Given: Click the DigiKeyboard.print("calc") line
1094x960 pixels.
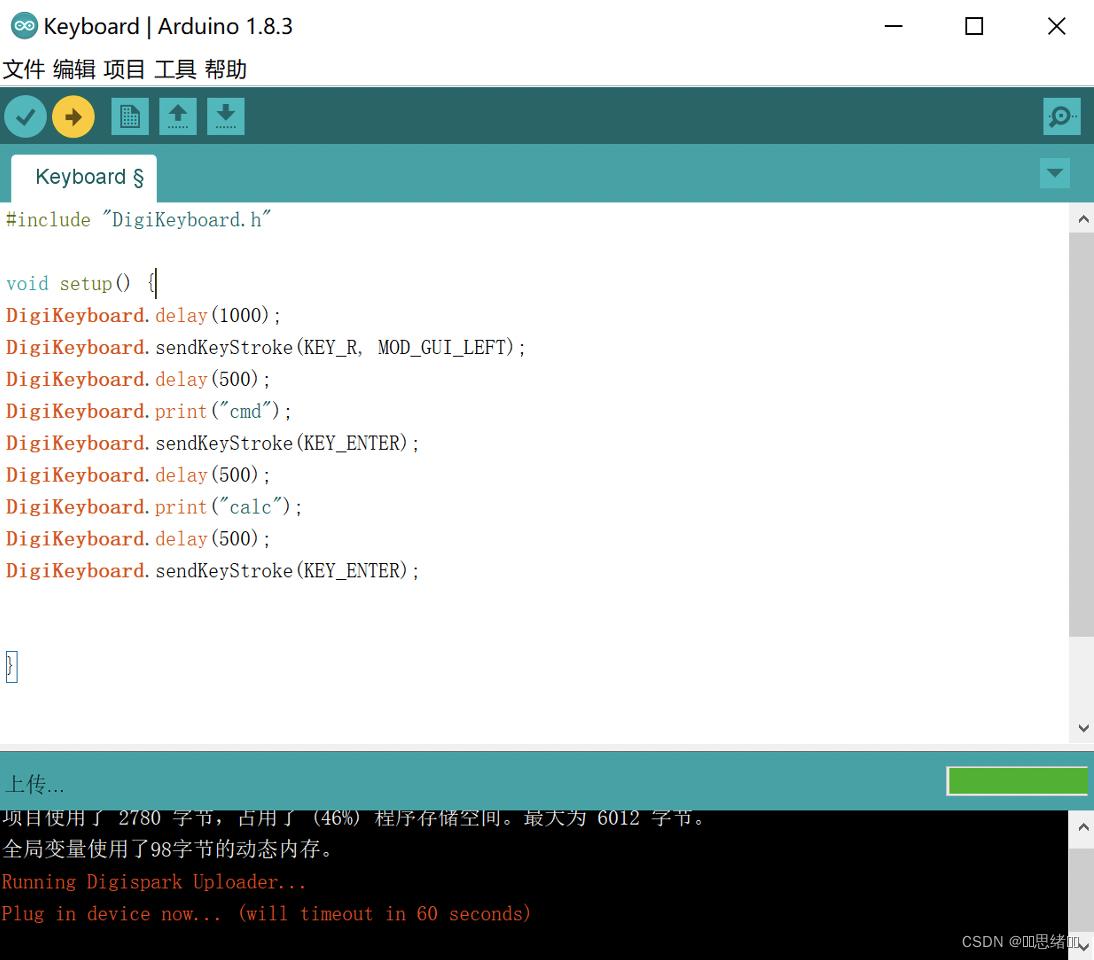Looking at the screenshot, I should tap(153, 507).
